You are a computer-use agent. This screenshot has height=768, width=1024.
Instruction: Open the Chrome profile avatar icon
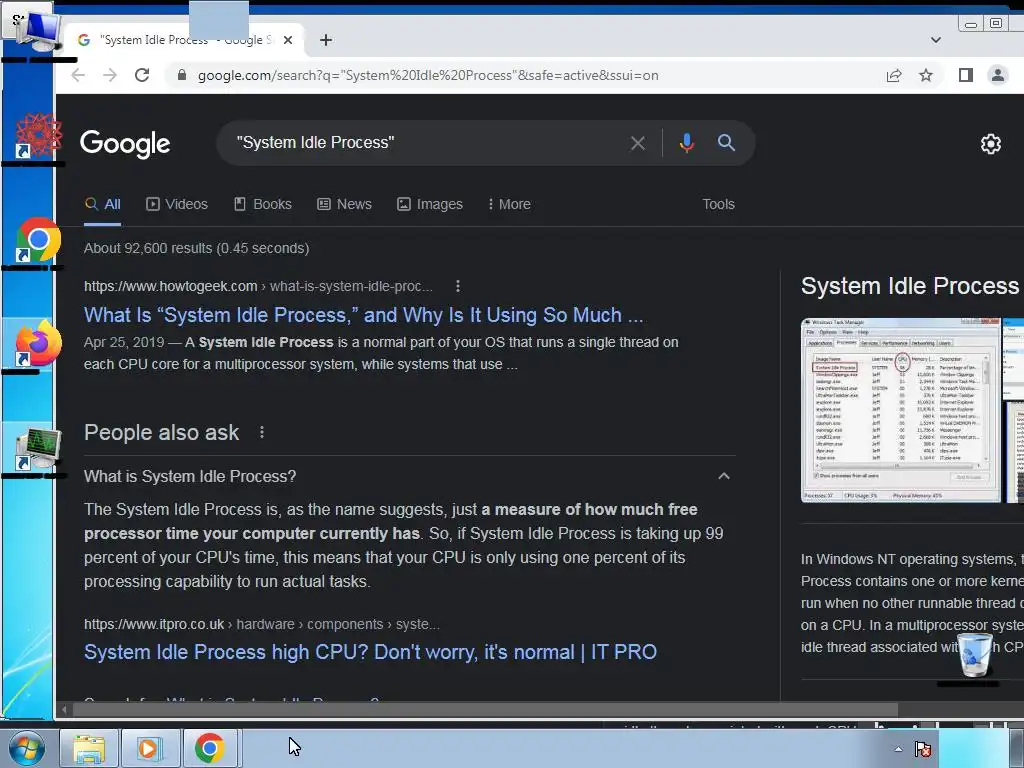[998, 75]
